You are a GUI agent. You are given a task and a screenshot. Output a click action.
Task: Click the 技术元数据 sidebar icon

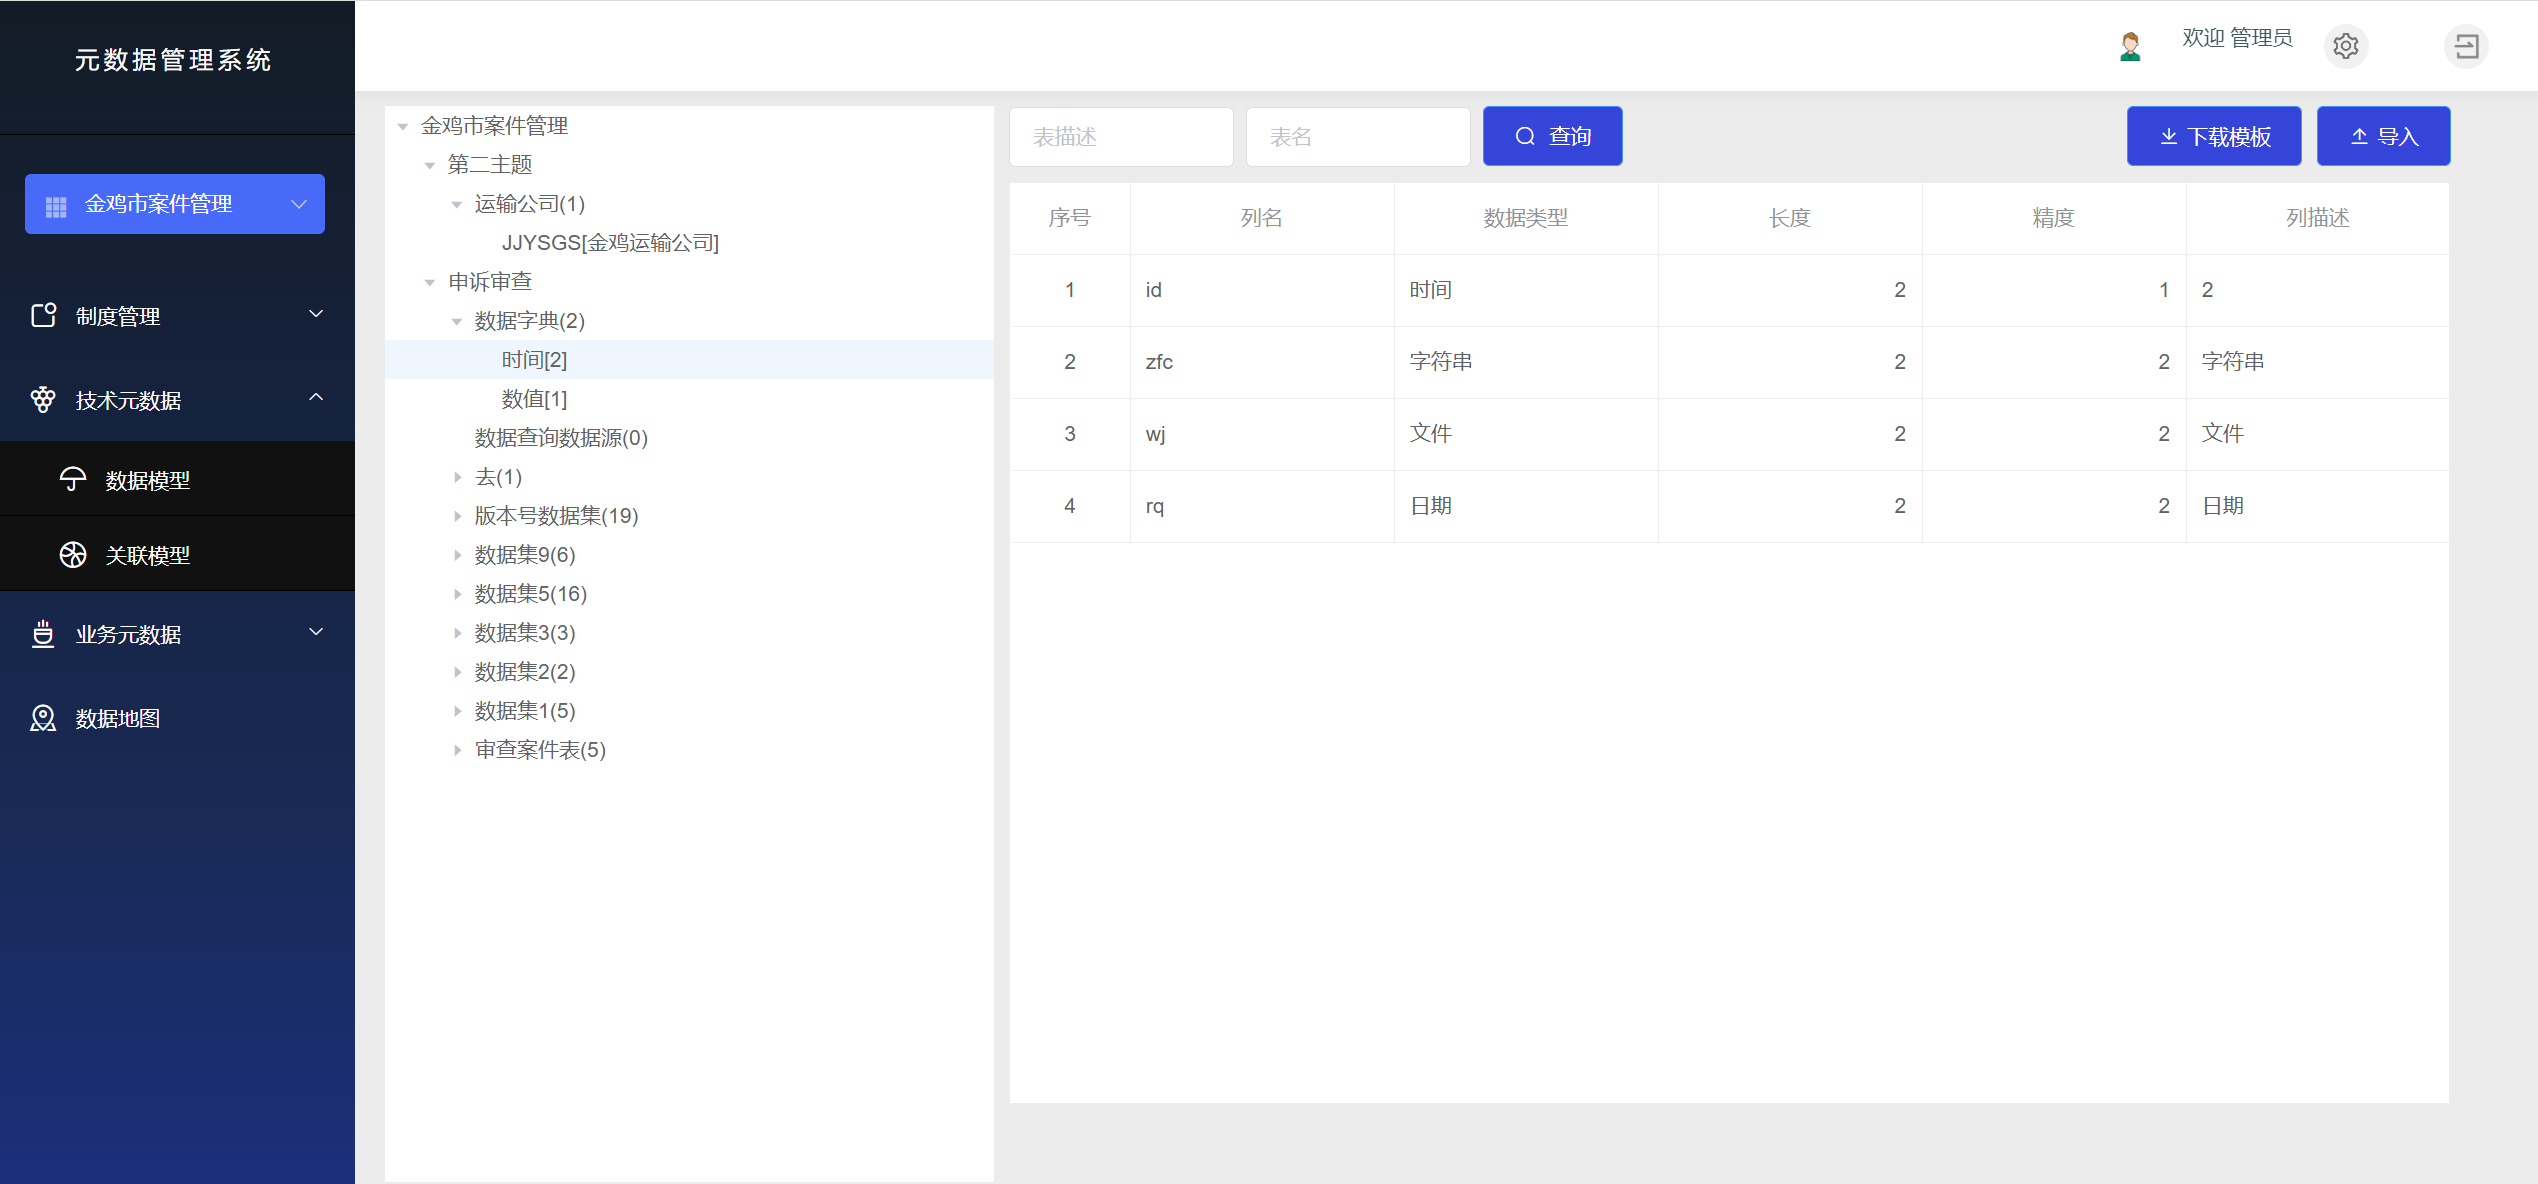43,400
